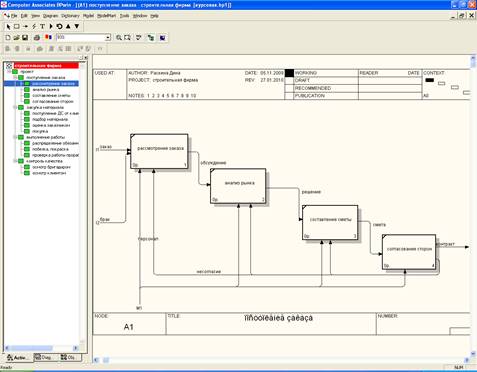477x372 pixels.
Task: Click the explorer panel horizontal scrollbar
Action: 42,348
